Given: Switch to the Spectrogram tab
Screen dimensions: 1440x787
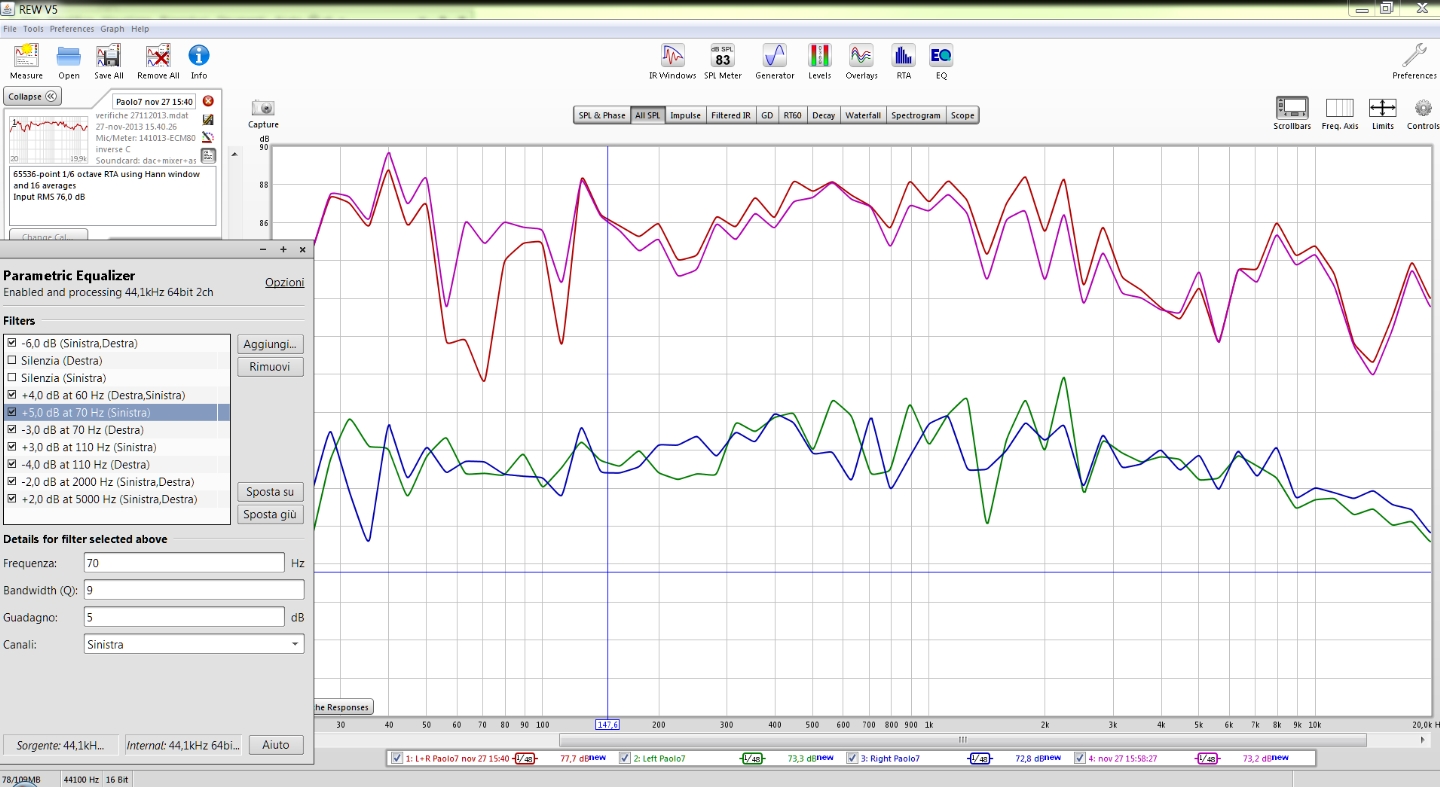Looking at the screenshot, I should click(916, 115).
